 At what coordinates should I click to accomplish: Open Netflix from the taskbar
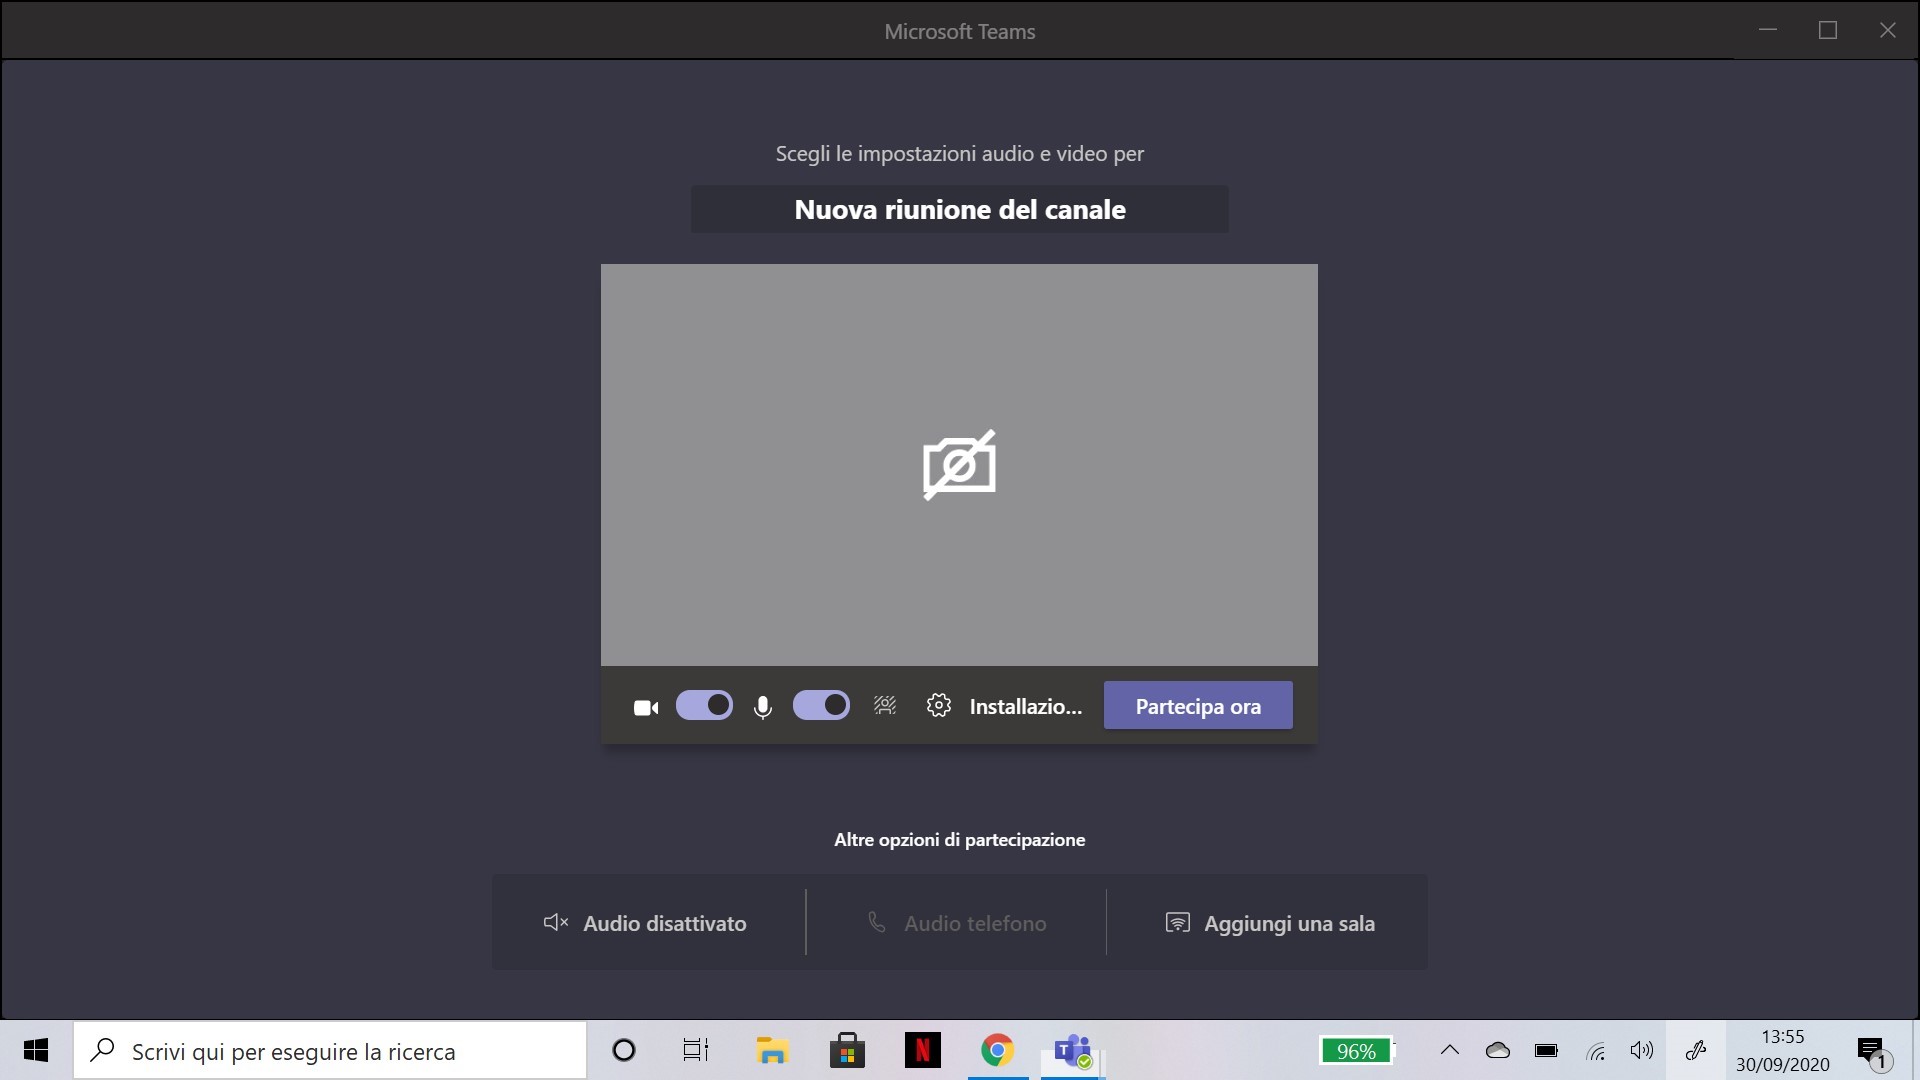point(922,1050)
